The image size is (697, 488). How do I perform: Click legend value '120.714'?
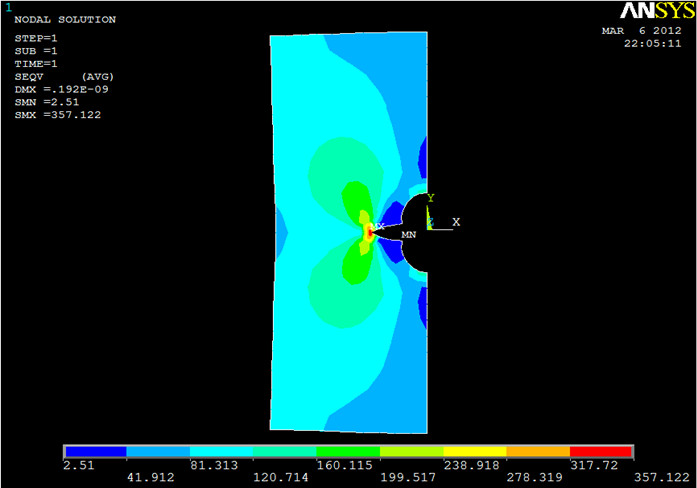point(280,477)
